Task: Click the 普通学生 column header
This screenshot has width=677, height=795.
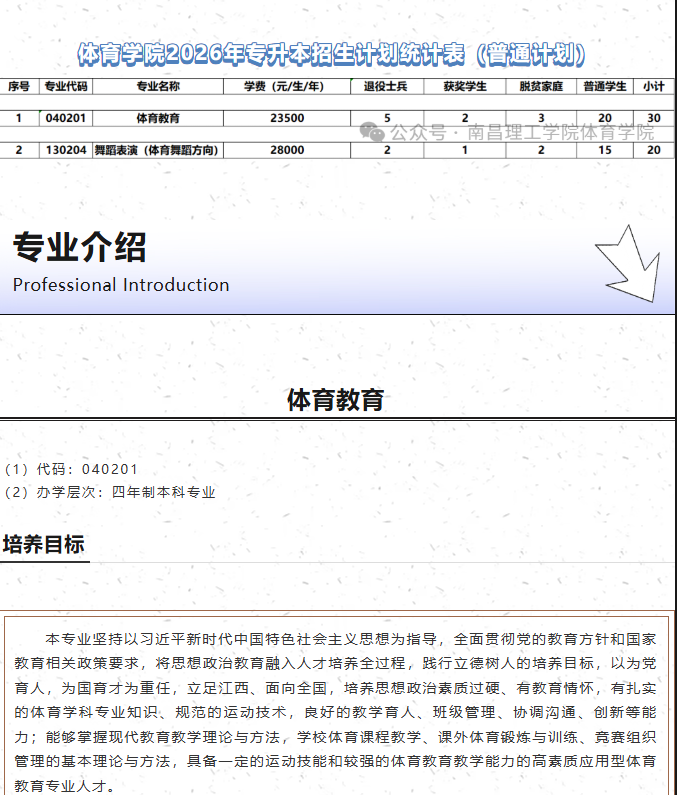Action: [x=604, y=87]
